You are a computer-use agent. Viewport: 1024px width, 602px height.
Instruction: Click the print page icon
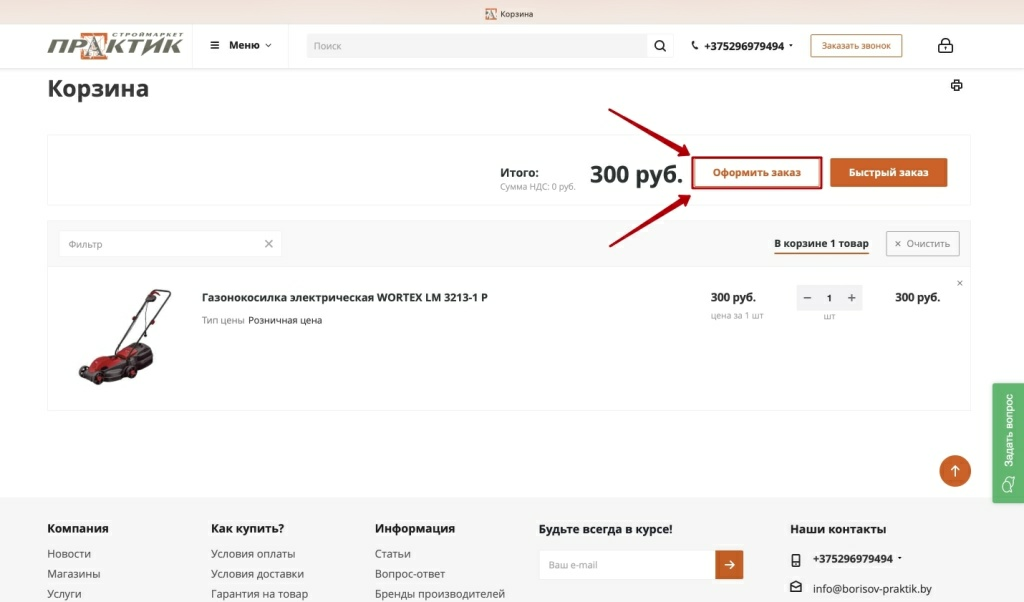(956, 86)
